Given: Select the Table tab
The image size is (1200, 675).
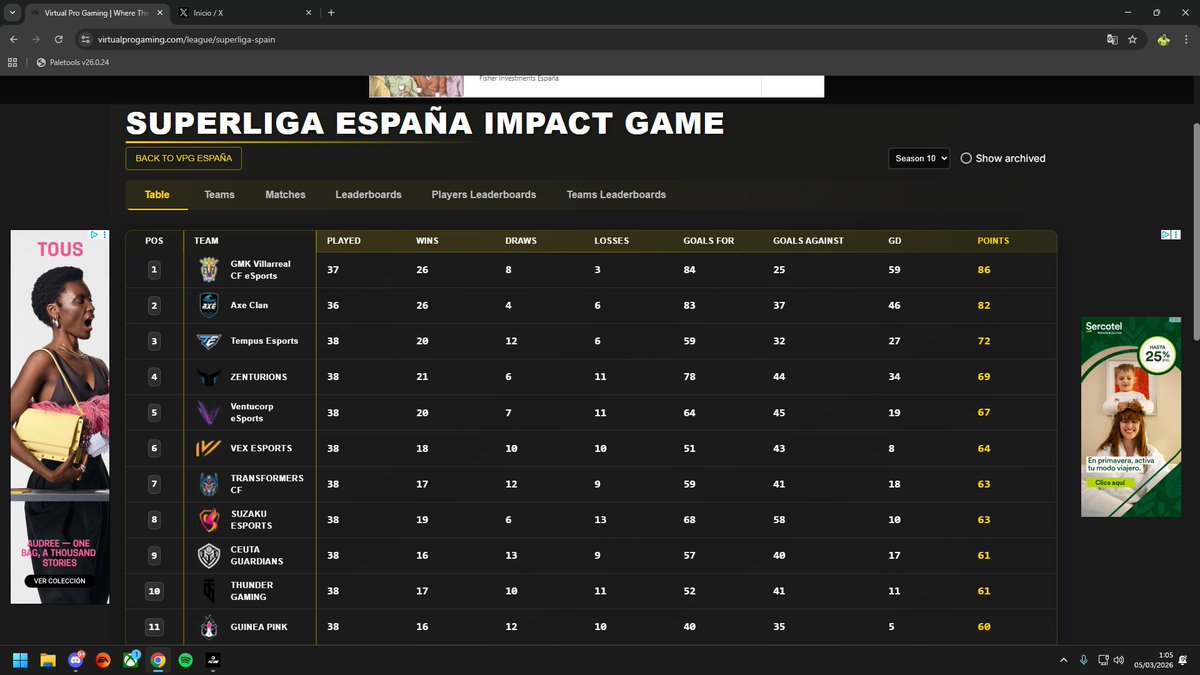Looking at the screenshot, I should (157, 195).
